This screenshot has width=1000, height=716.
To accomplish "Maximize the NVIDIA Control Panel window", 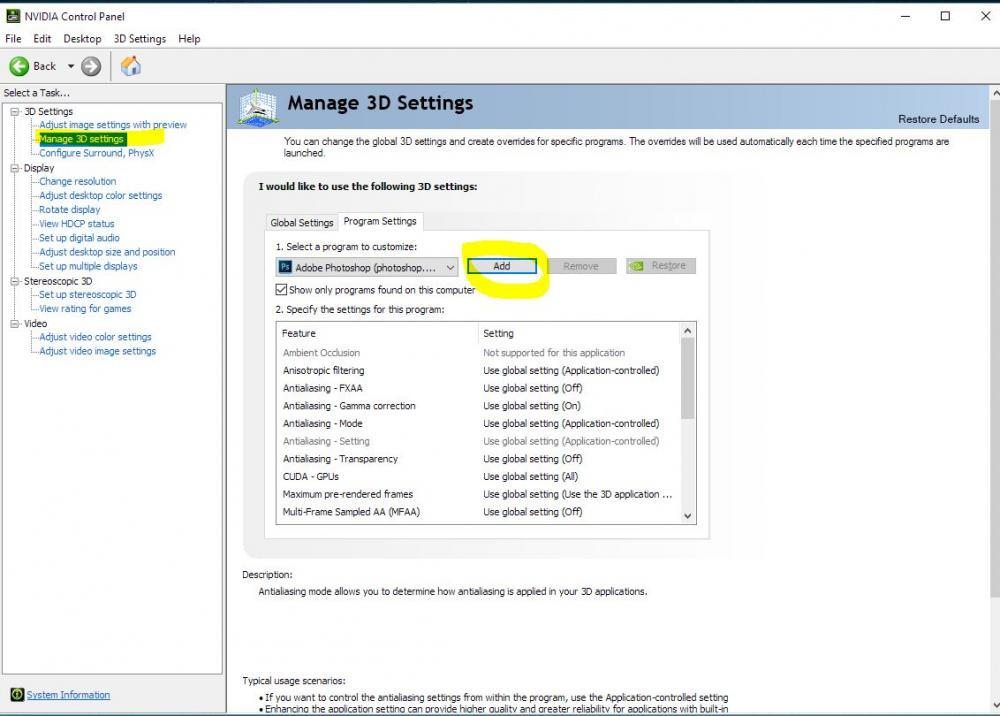I will (945, 16).
